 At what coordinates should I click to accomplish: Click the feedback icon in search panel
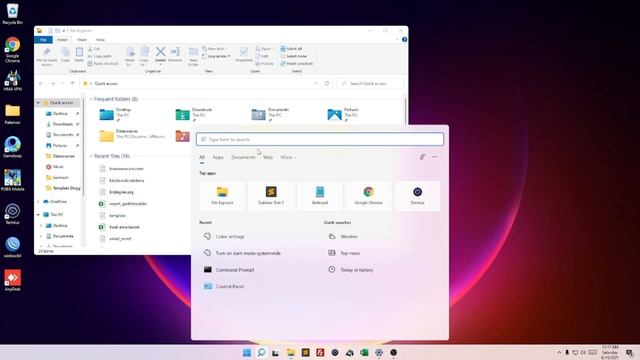[x=423, y=157]
